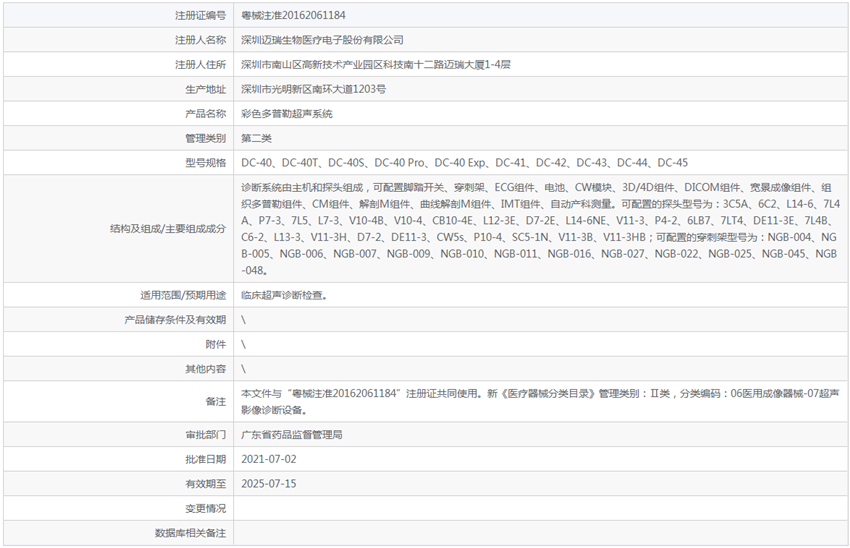The image size is (850, 548).
Task: Select remark text starting 本文件与
Action: (x=540, y=402)
